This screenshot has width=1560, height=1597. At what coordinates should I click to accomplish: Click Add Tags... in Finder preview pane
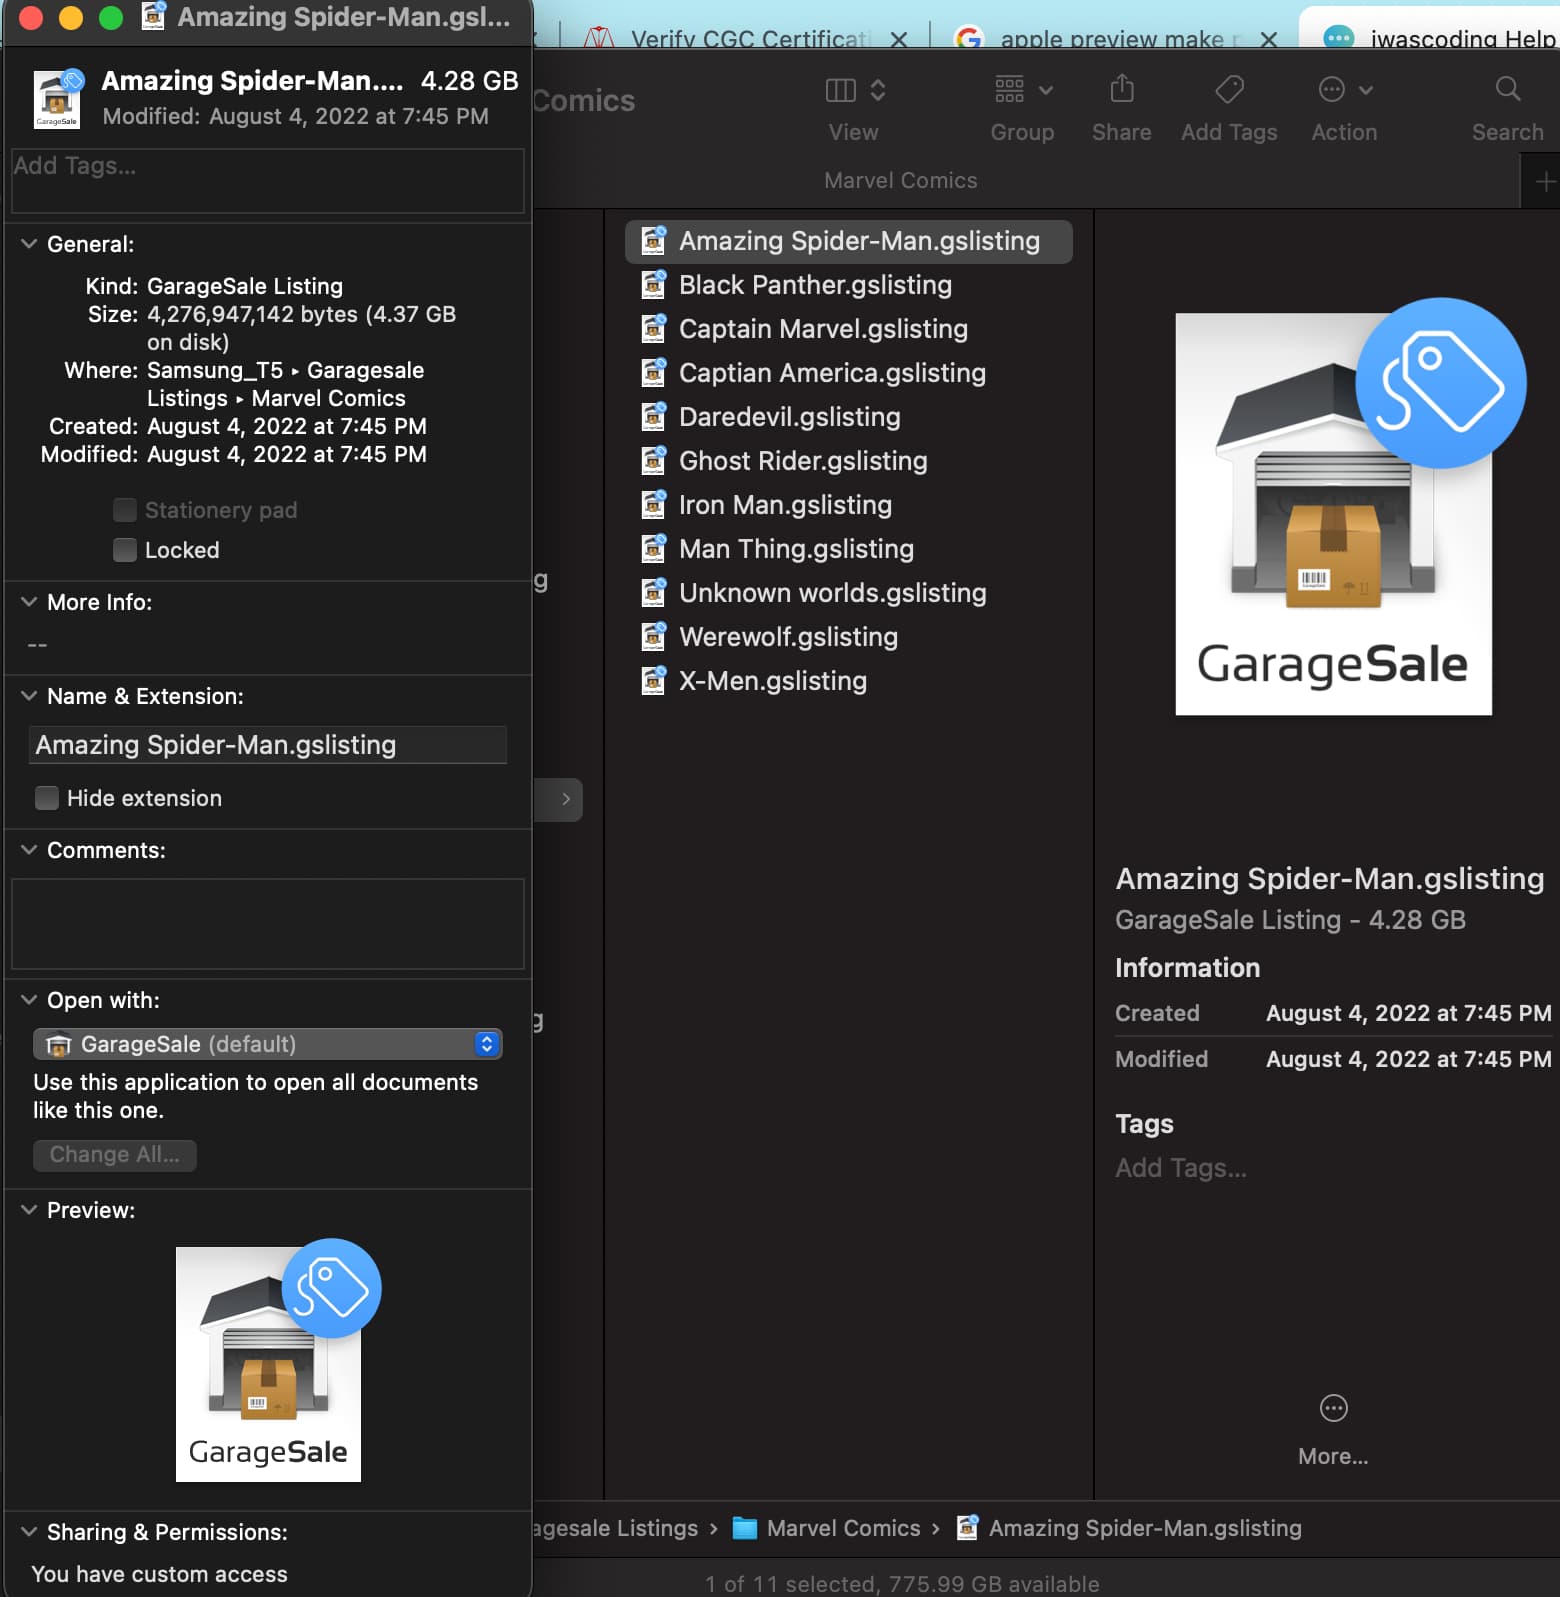pyautogui.click(x=1181, y=1168)
